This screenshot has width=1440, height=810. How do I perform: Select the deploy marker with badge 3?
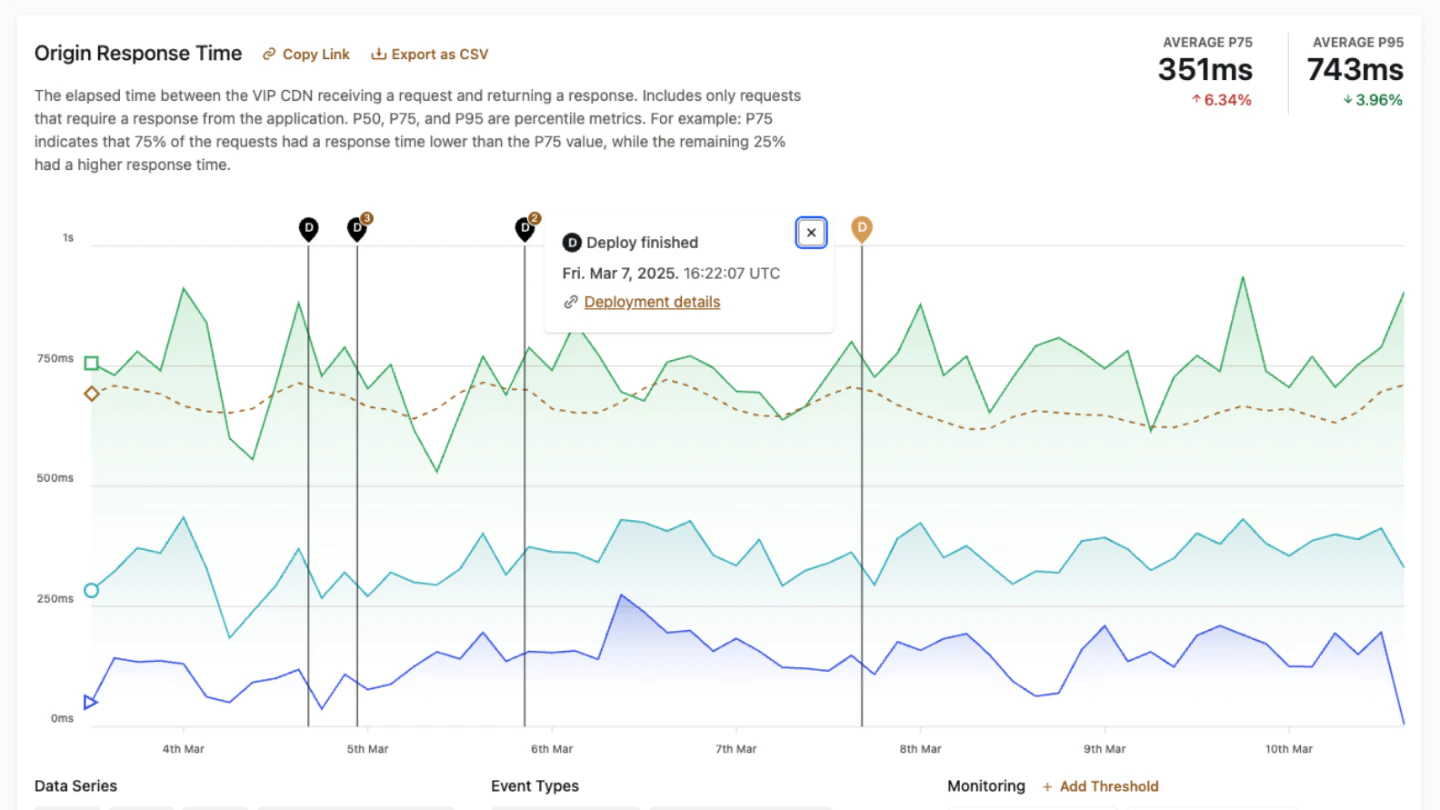(357, 229)
